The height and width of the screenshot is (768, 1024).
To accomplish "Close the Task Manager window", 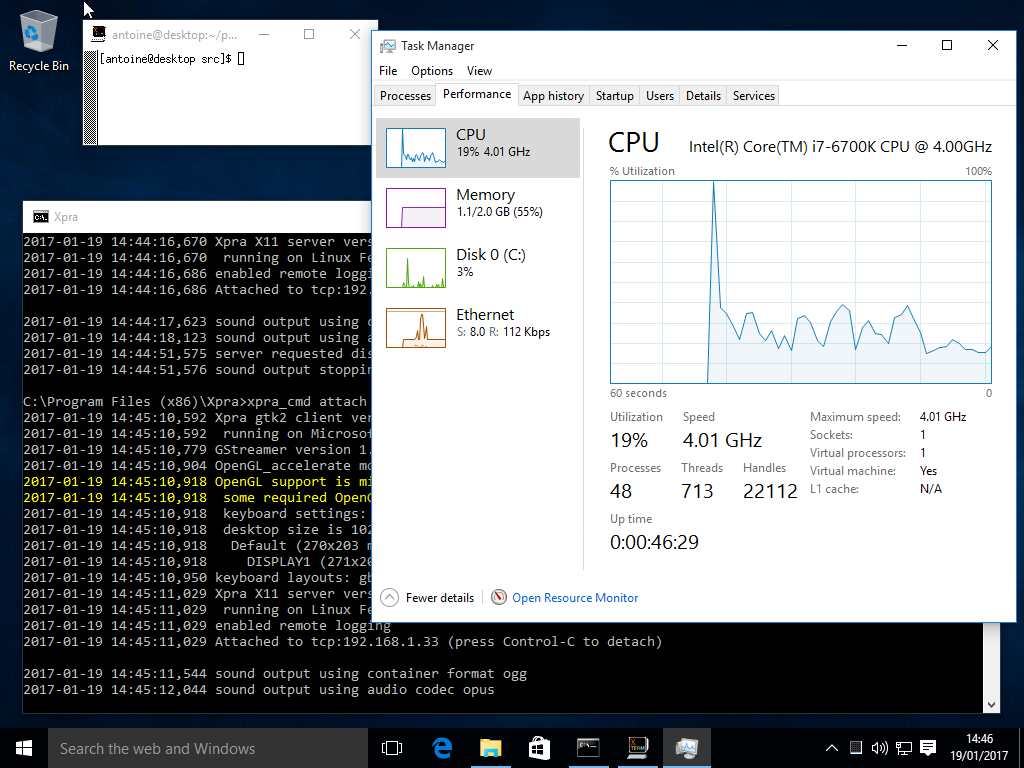I will pyautogui.click(x=993, y=46).
